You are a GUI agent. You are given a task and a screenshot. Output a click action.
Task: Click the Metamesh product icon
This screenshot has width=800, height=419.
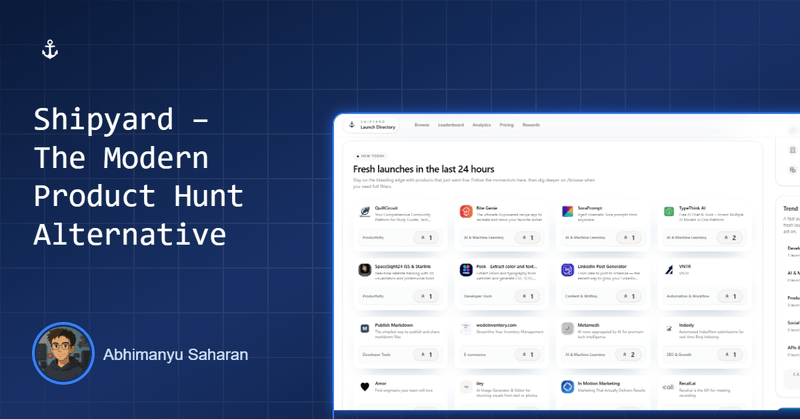coord(567,329)
